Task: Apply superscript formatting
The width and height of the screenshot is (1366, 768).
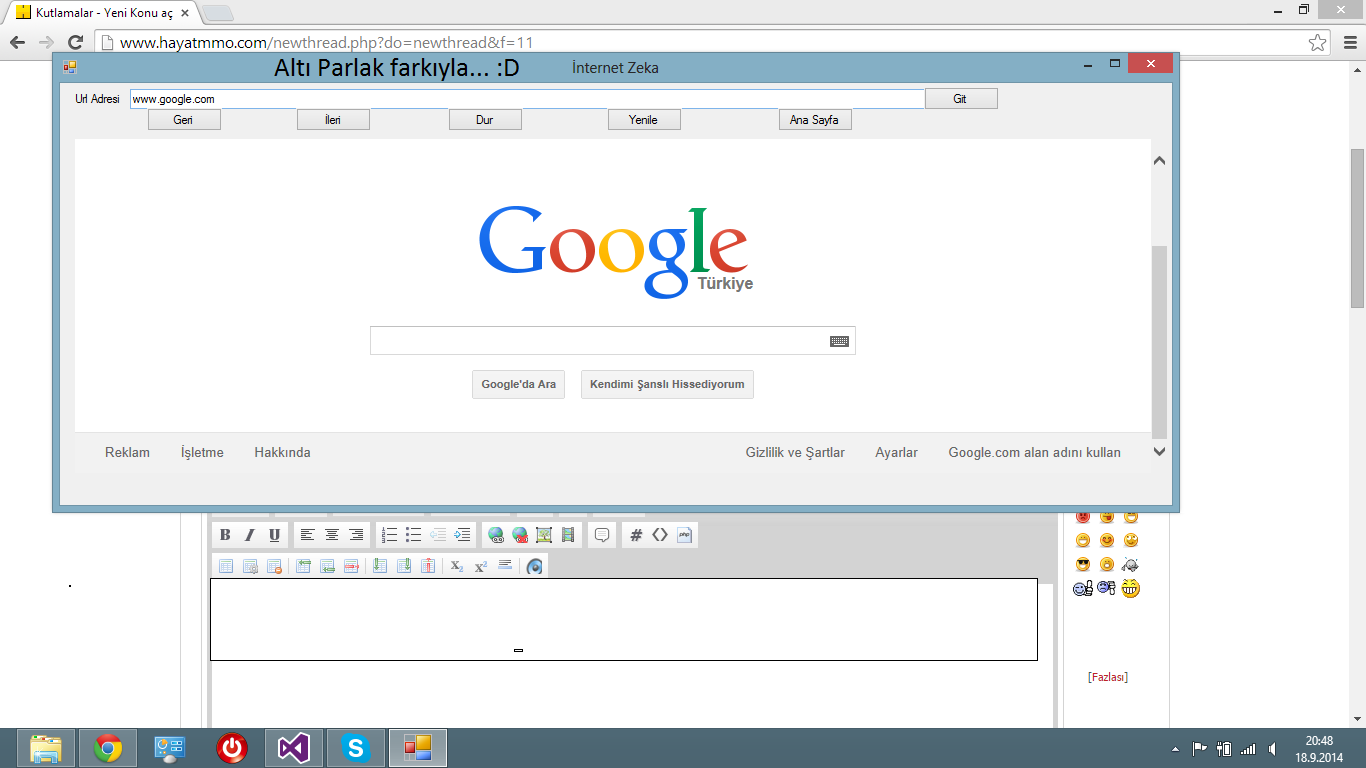Action: pos(481,566)
